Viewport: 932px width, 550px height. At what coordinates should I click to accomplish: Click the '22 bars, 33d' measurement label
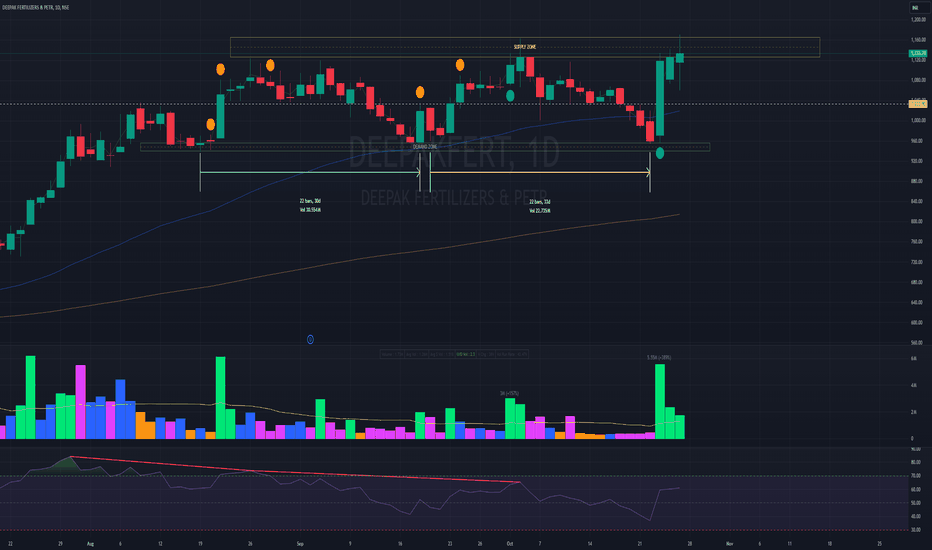[540, 202]
